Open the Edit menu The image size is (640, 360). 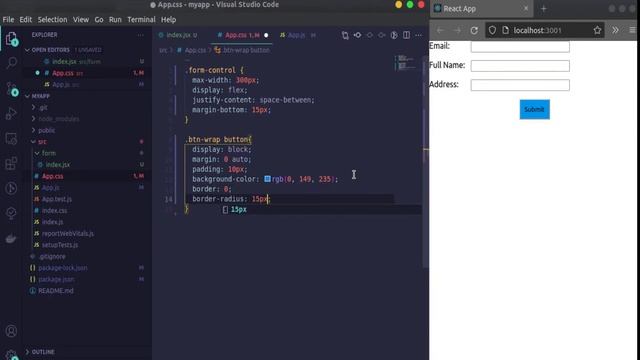pos(25,20)
